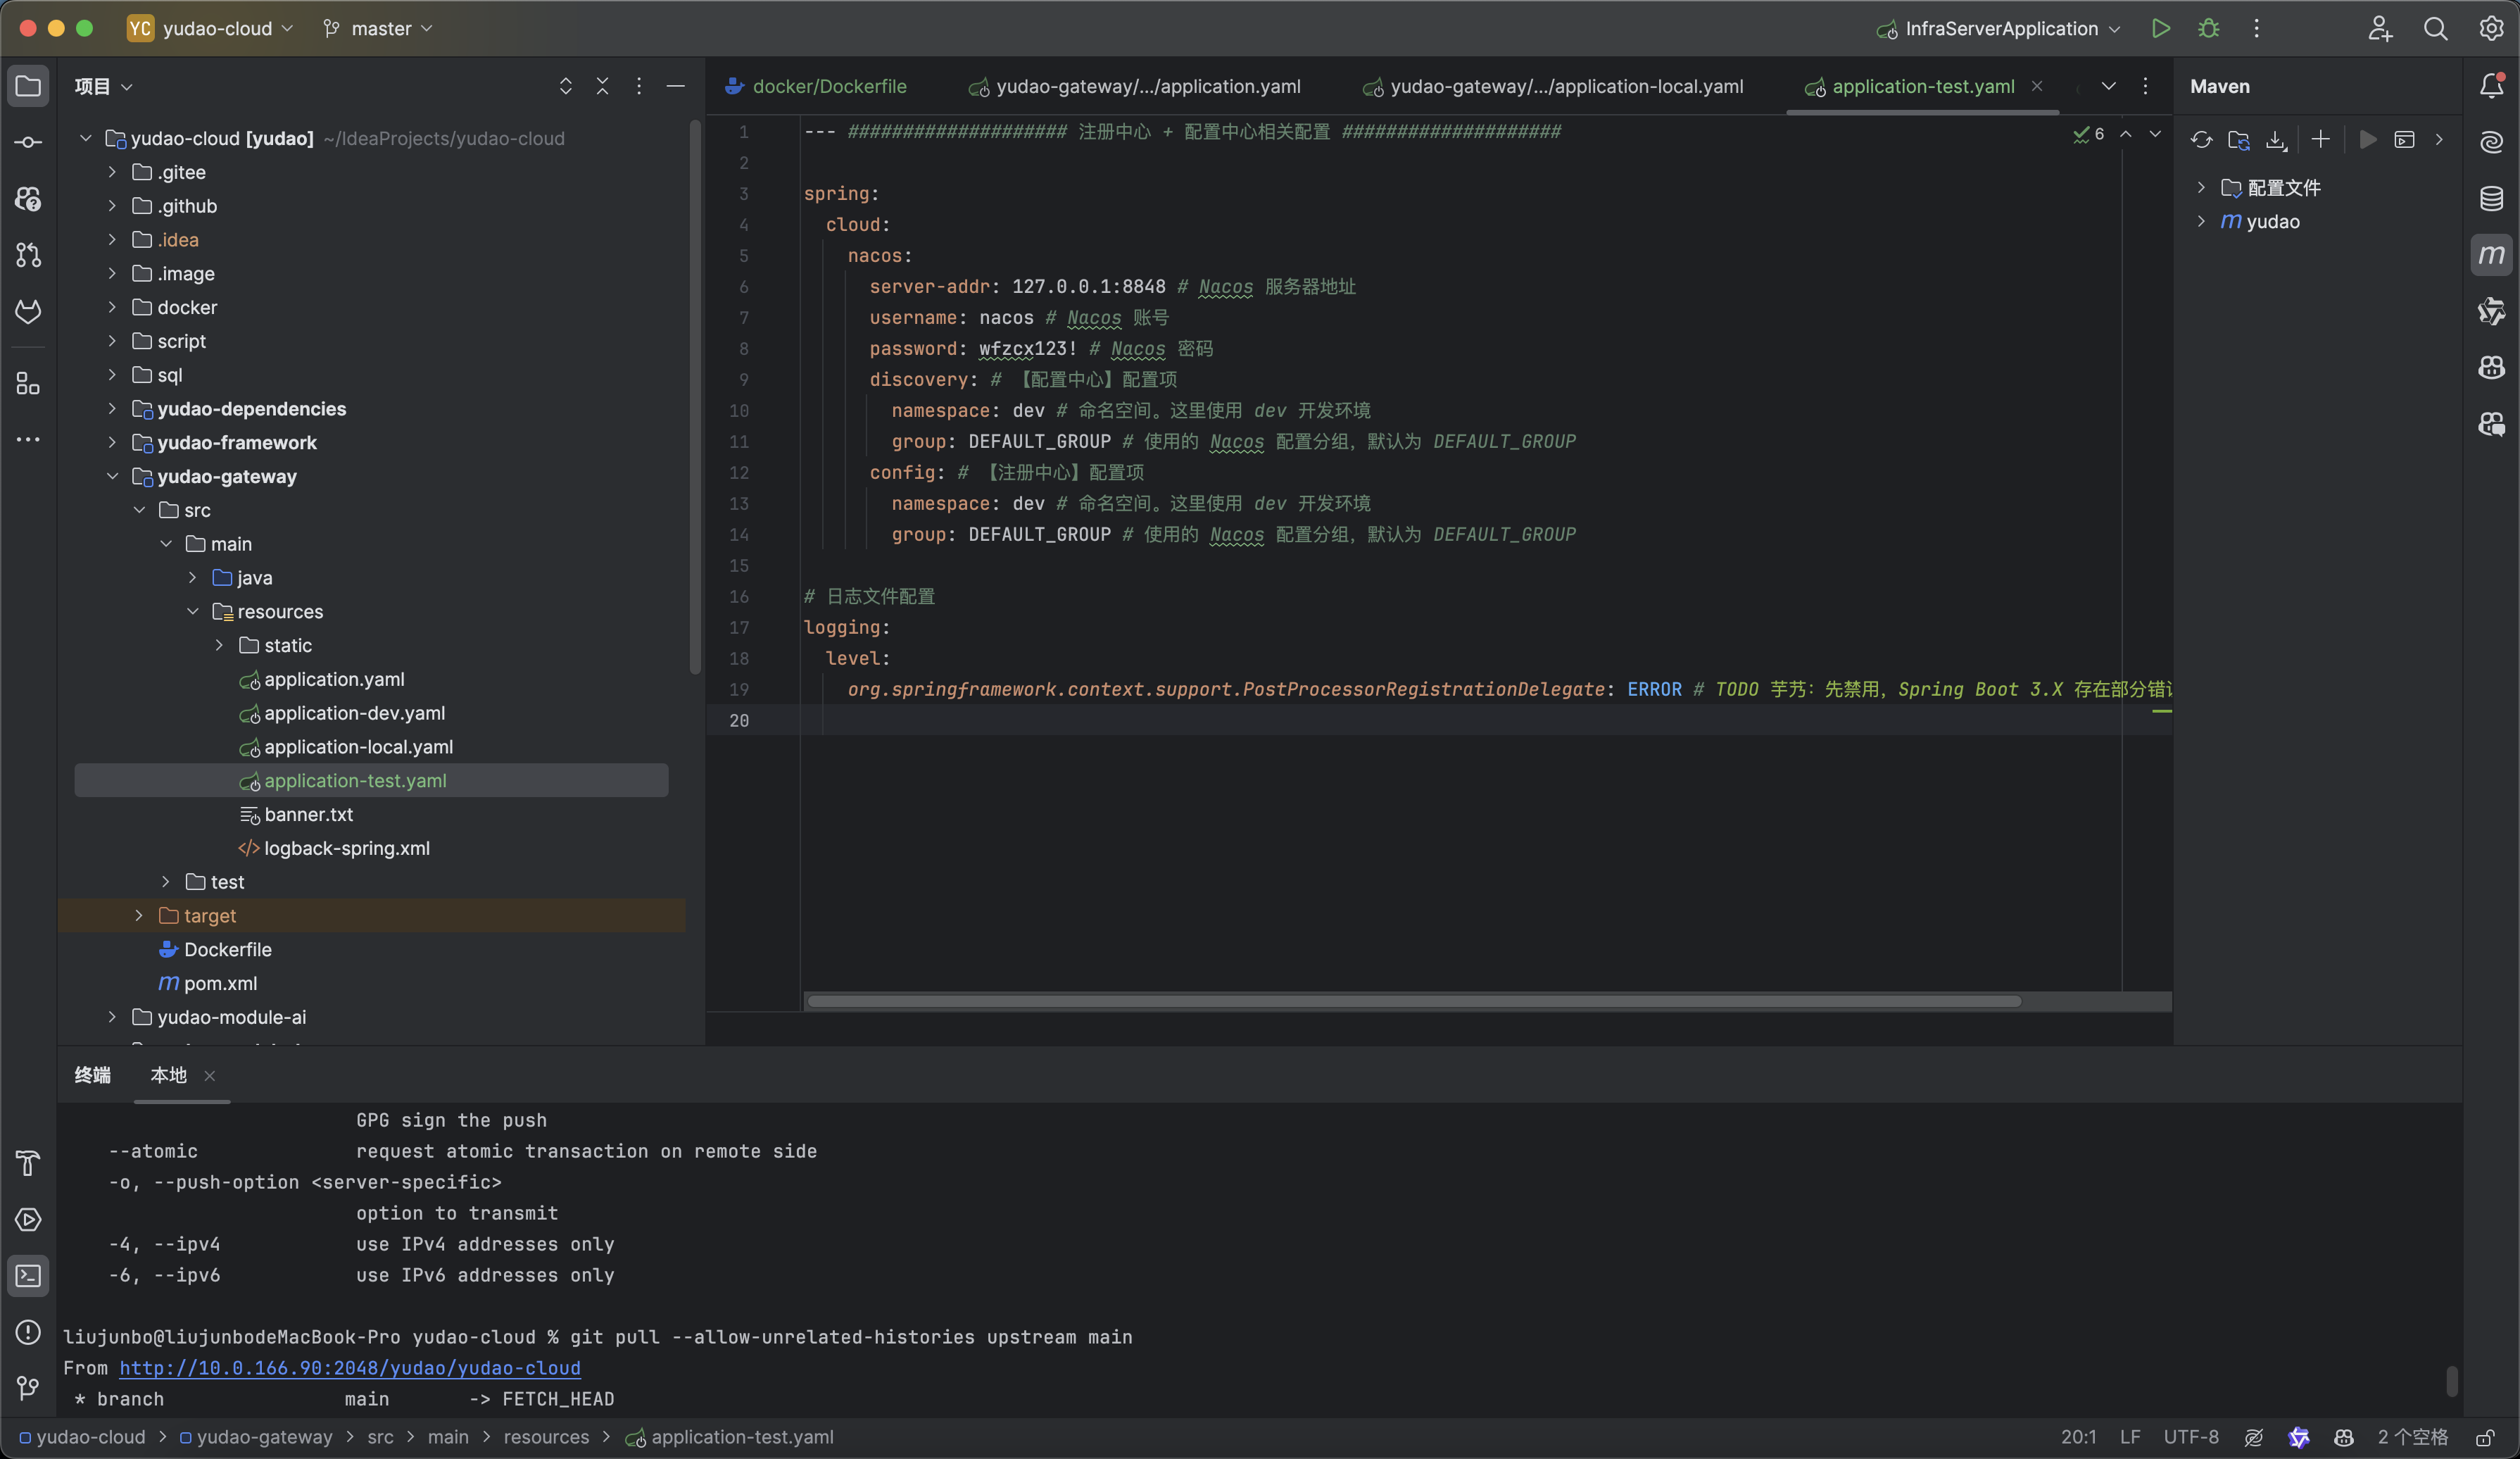Open the Database tool window
The width and height of the screenshot is (2520, 1459).
click(x=2491, y=199)
